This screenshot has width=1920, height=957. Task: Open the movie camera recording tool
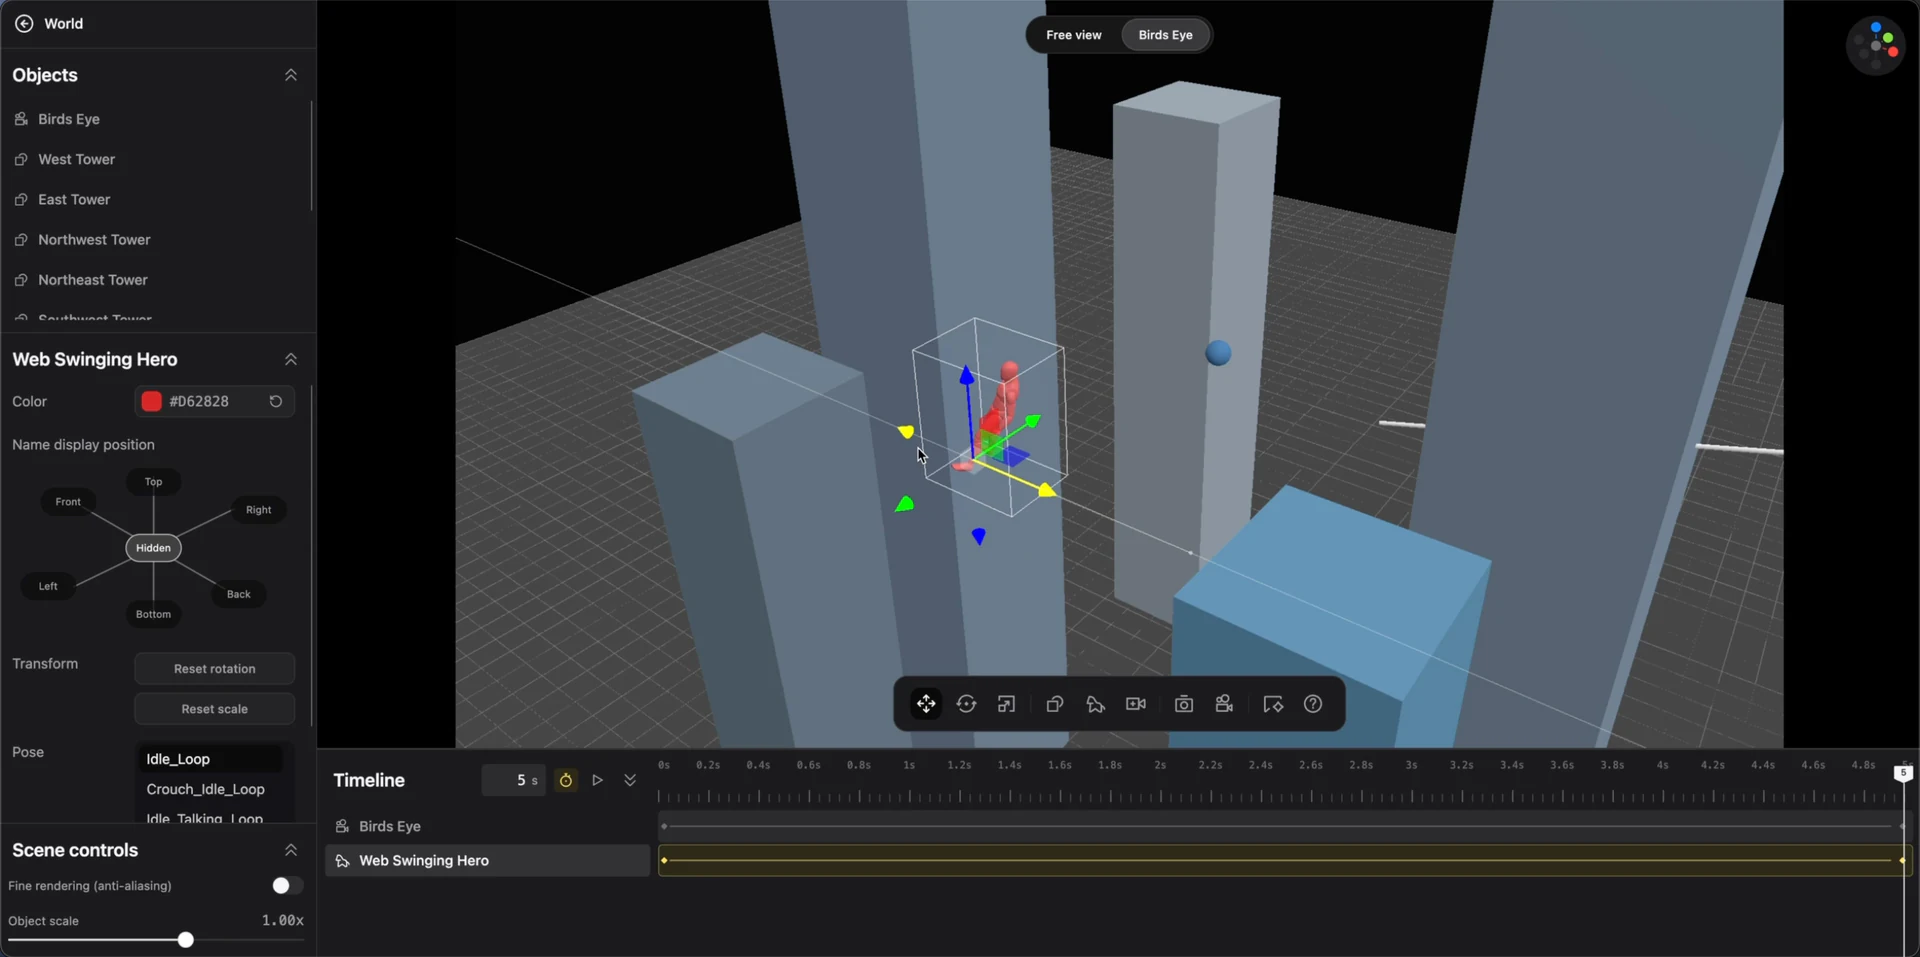point(1224,704)
